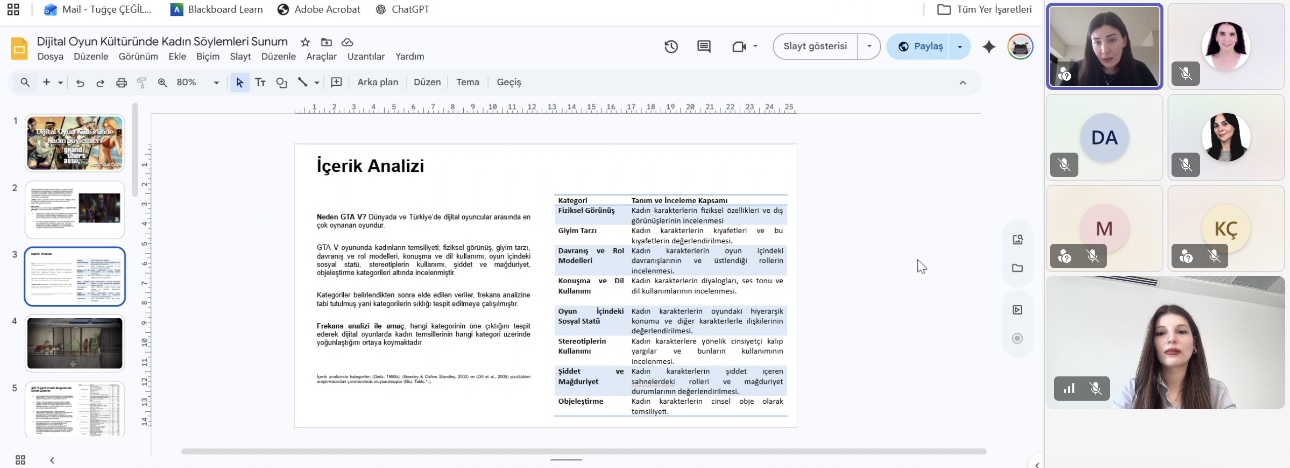The image size is (1290, 468).
Task: Star the presentation title
Action: [x=307, y=42]
